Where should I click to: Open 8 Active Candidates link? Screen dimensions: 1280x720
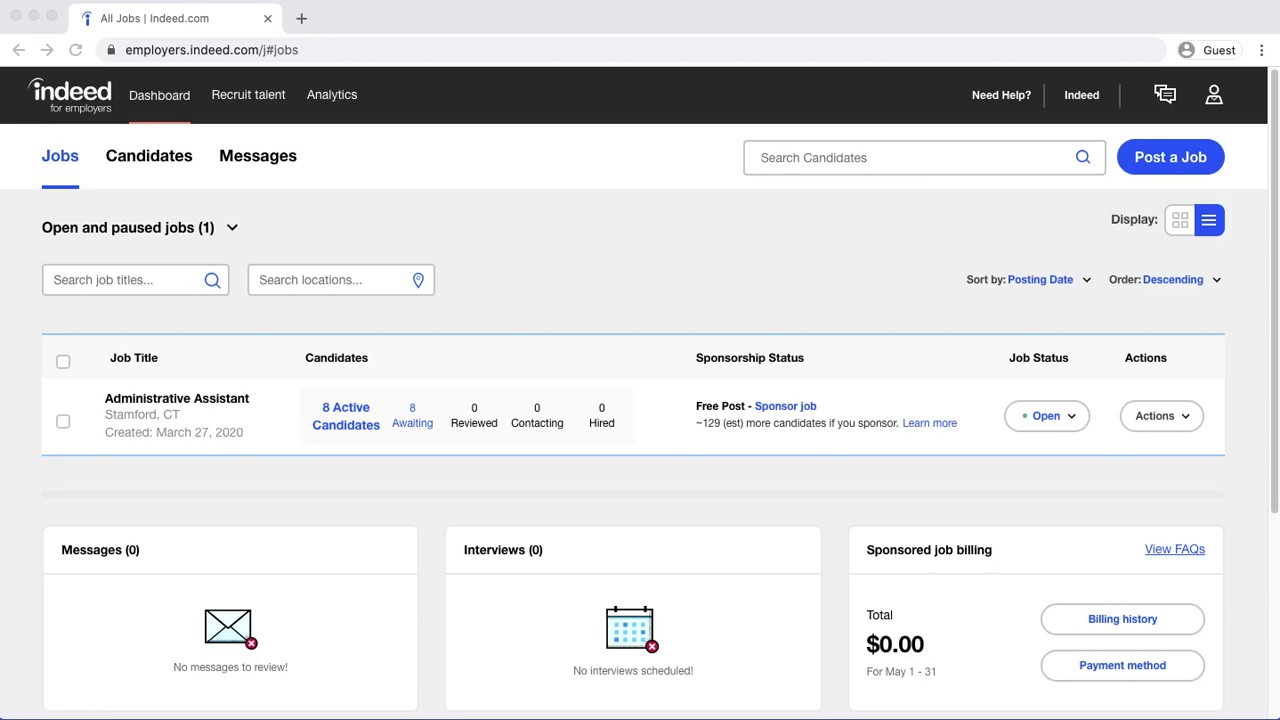click(346, 416)
